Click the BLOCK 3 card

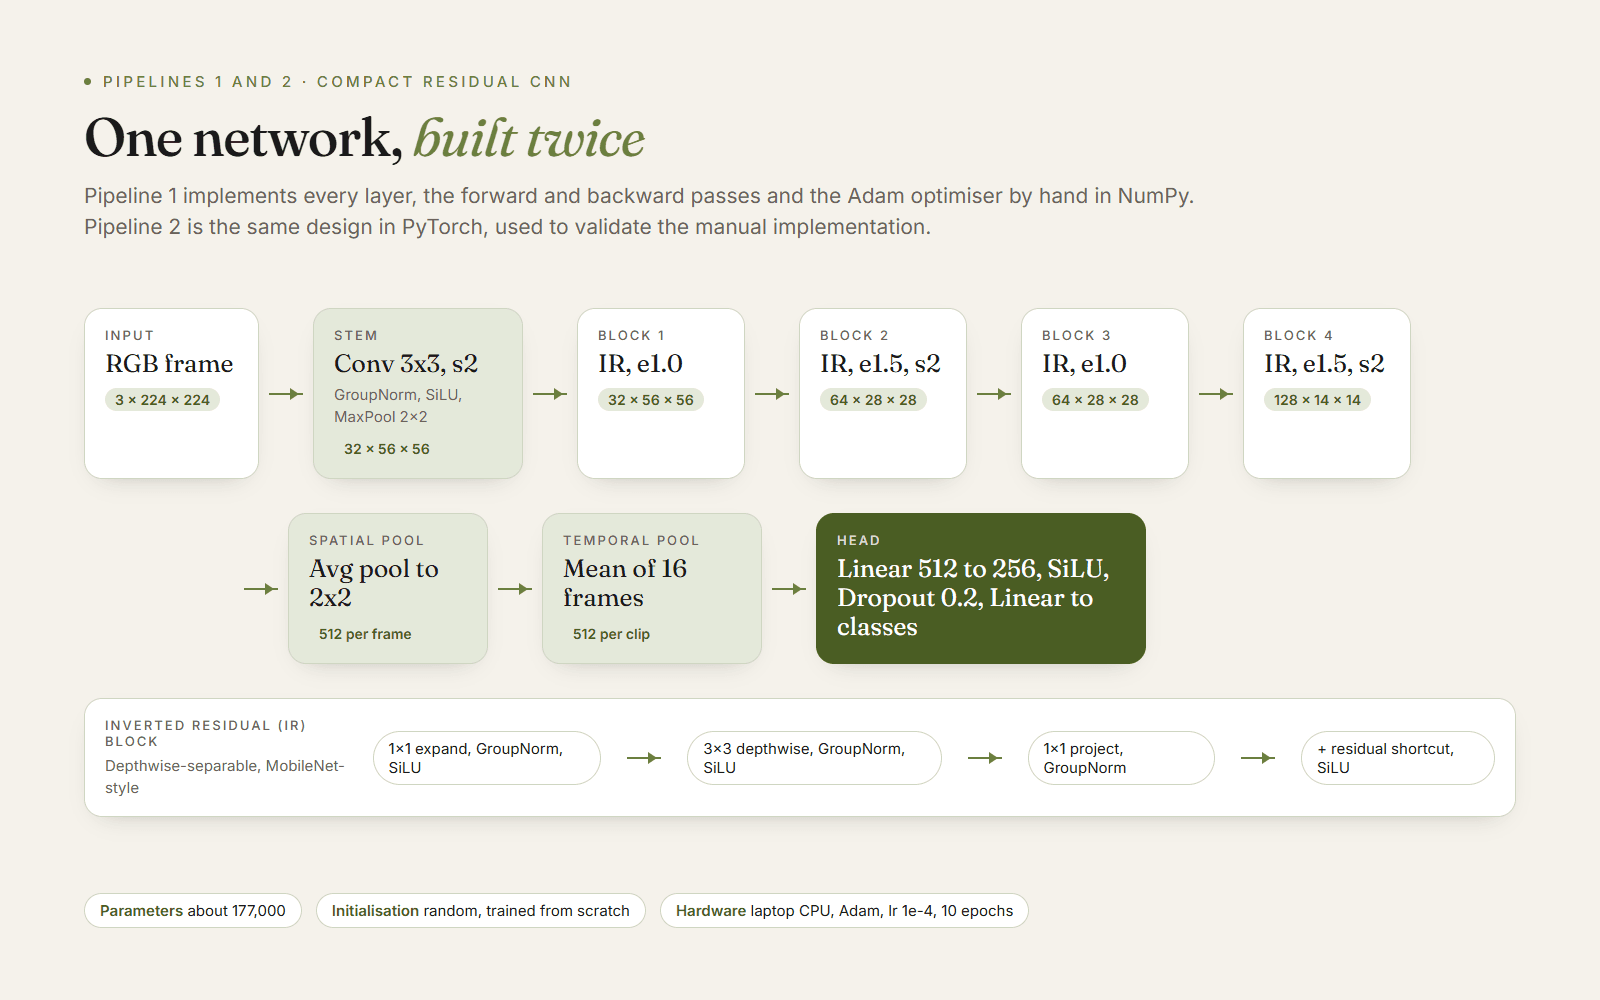pos(1105,393)
